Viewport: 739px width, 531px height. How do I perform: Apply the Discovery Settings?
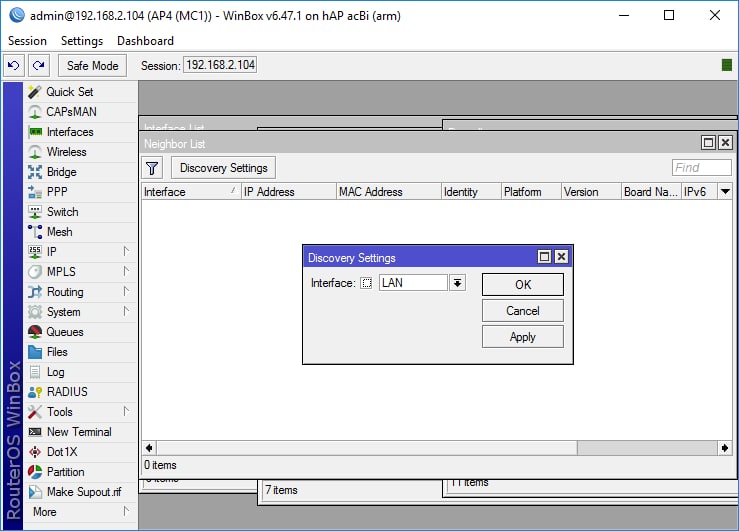pyautogui.click(x=523, y=337)
